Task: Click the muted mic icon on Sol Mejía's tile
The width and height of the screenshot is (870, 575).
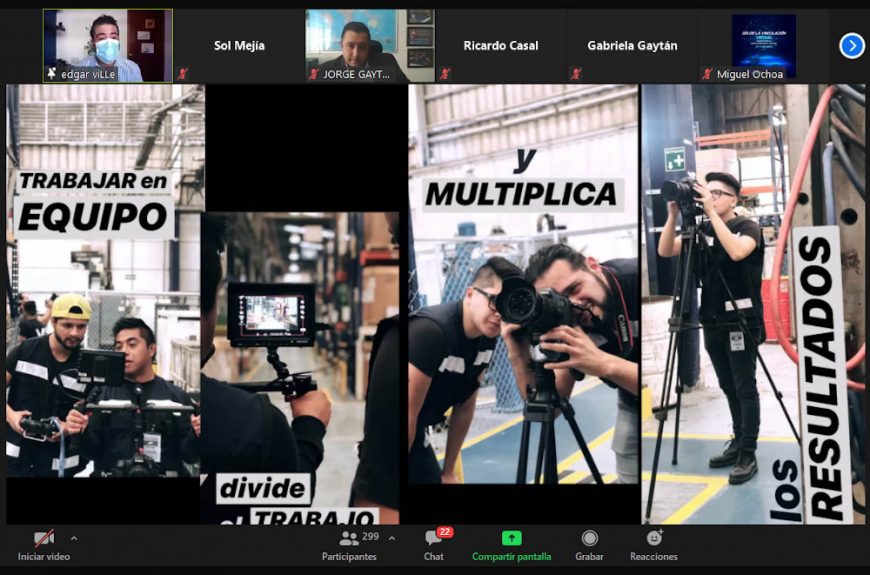Action: [x=182, y=74]
